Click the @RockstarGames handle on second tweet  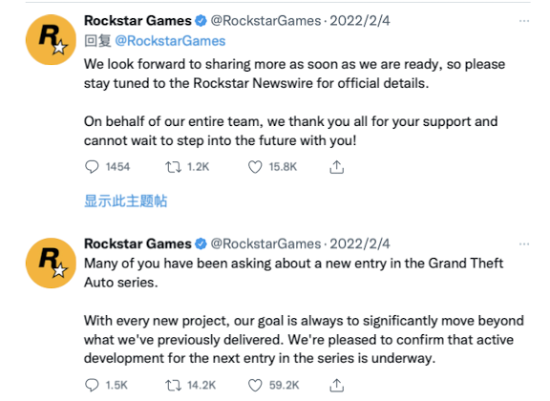click(266, 244)
